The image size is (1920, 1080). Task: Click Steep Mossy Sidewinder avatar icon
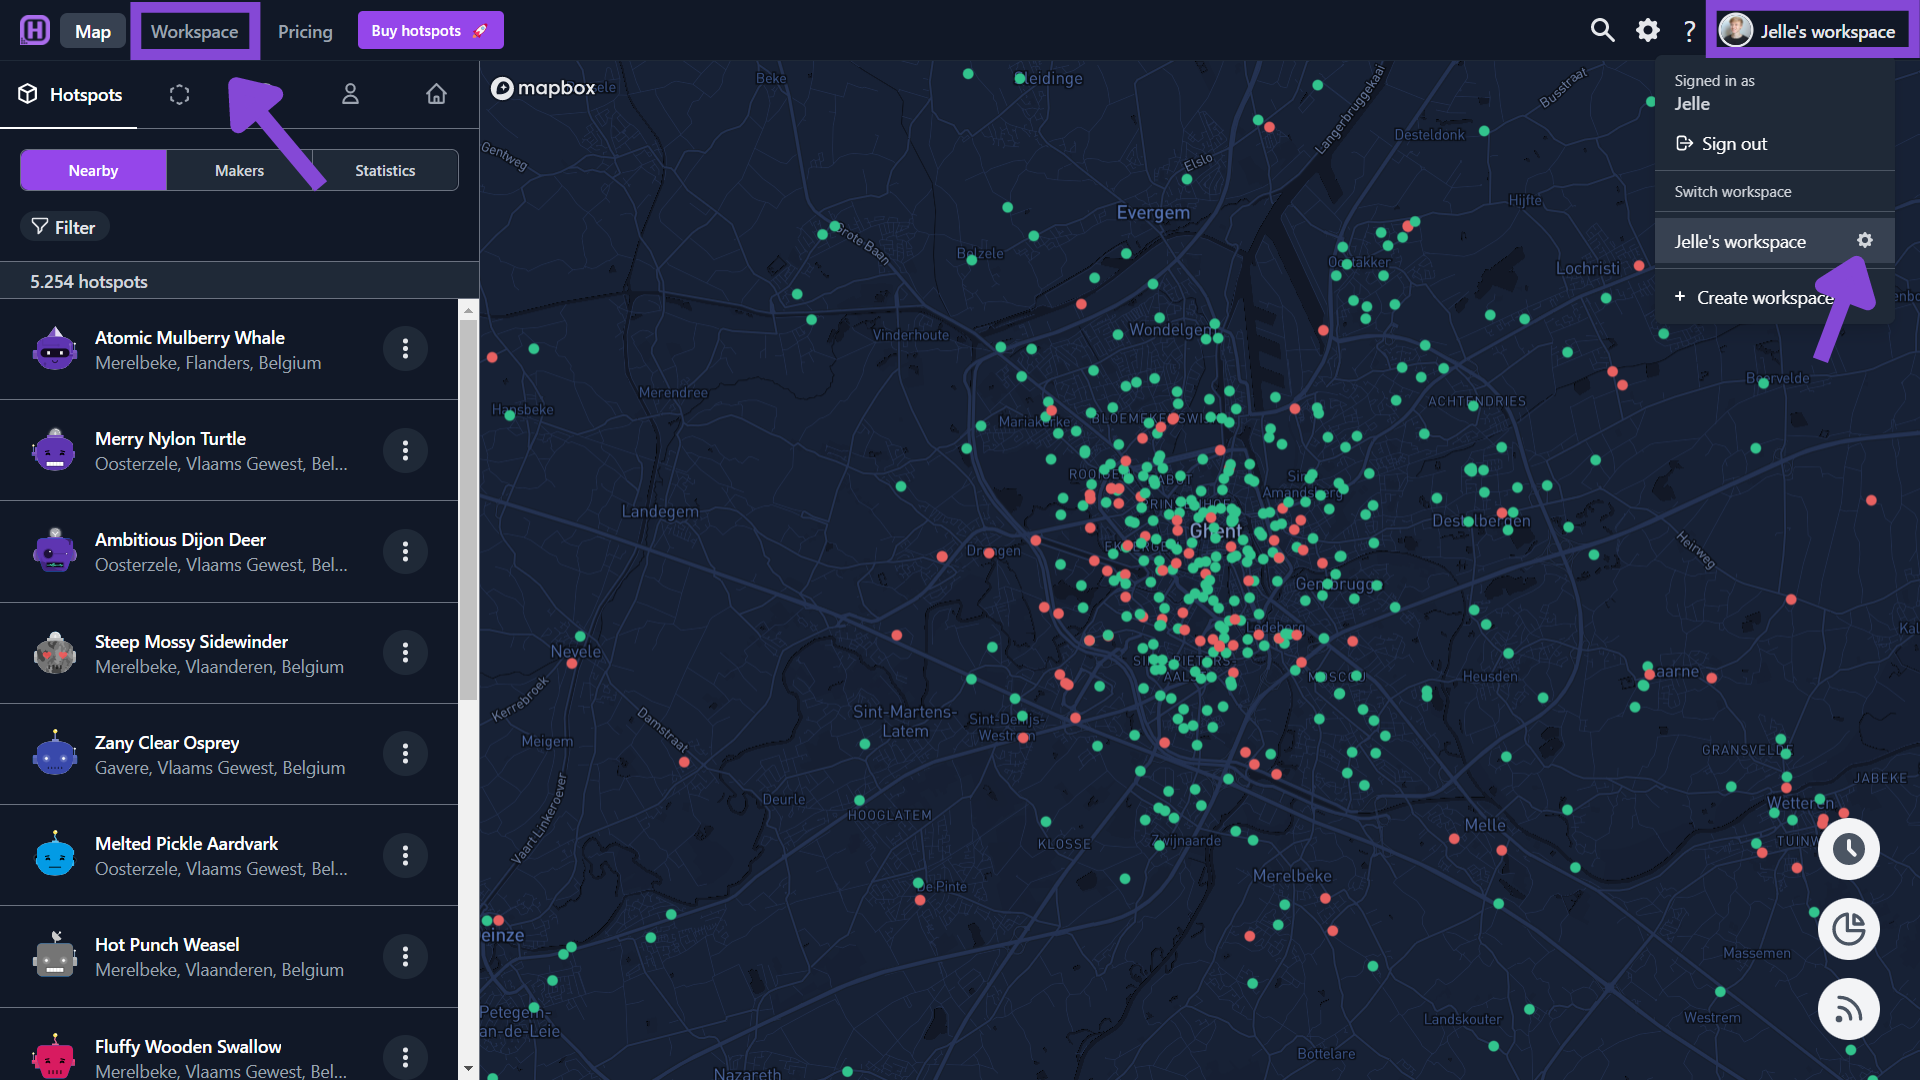pyautogui.click(x=55, y=653)
